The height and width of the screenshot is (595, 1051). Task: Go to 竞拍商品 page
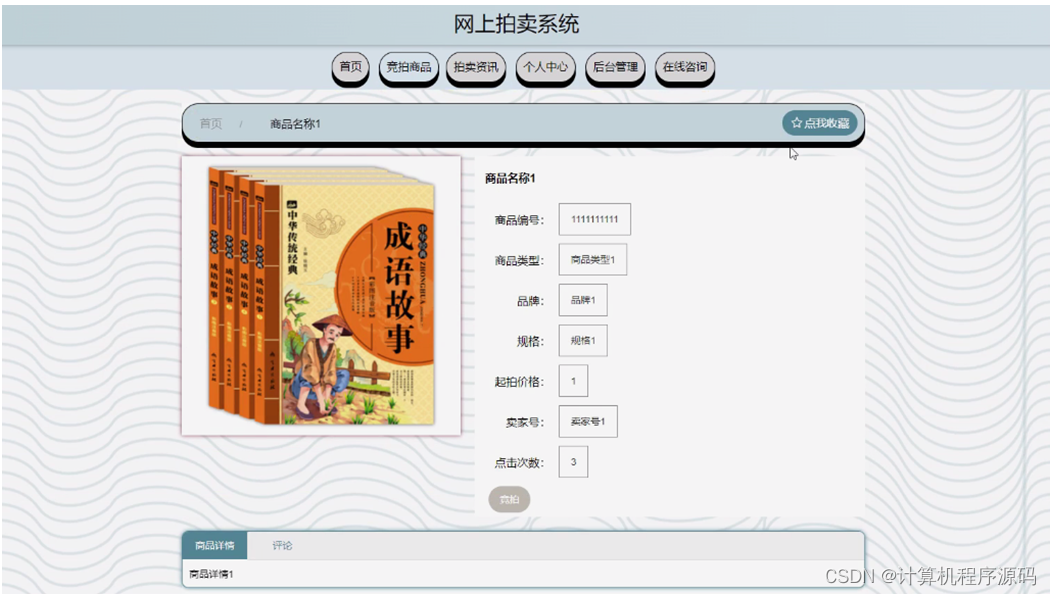tap(409, 67)
